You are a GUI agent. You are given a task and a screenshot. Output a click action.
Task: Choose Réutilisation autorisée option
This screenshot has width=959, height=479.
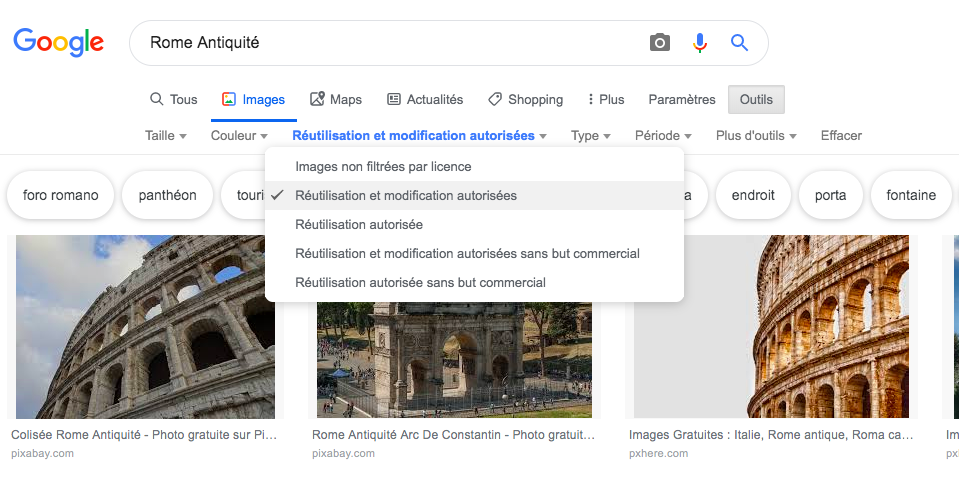(x=359, y=224)
